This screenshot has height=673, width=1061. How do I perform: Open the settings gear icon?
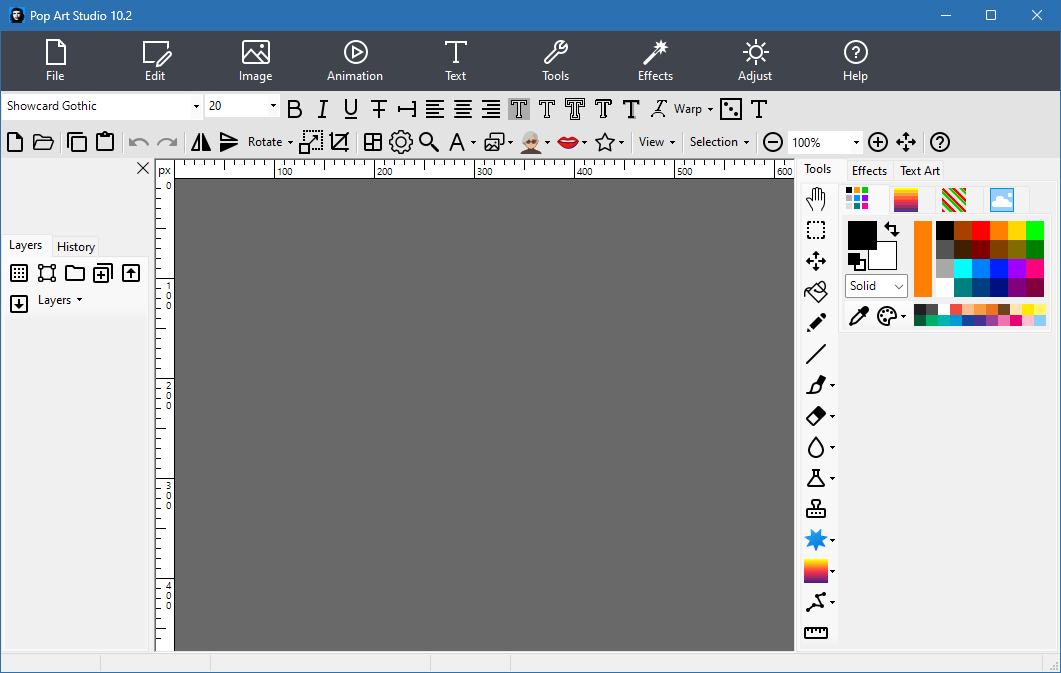(401, 142)
